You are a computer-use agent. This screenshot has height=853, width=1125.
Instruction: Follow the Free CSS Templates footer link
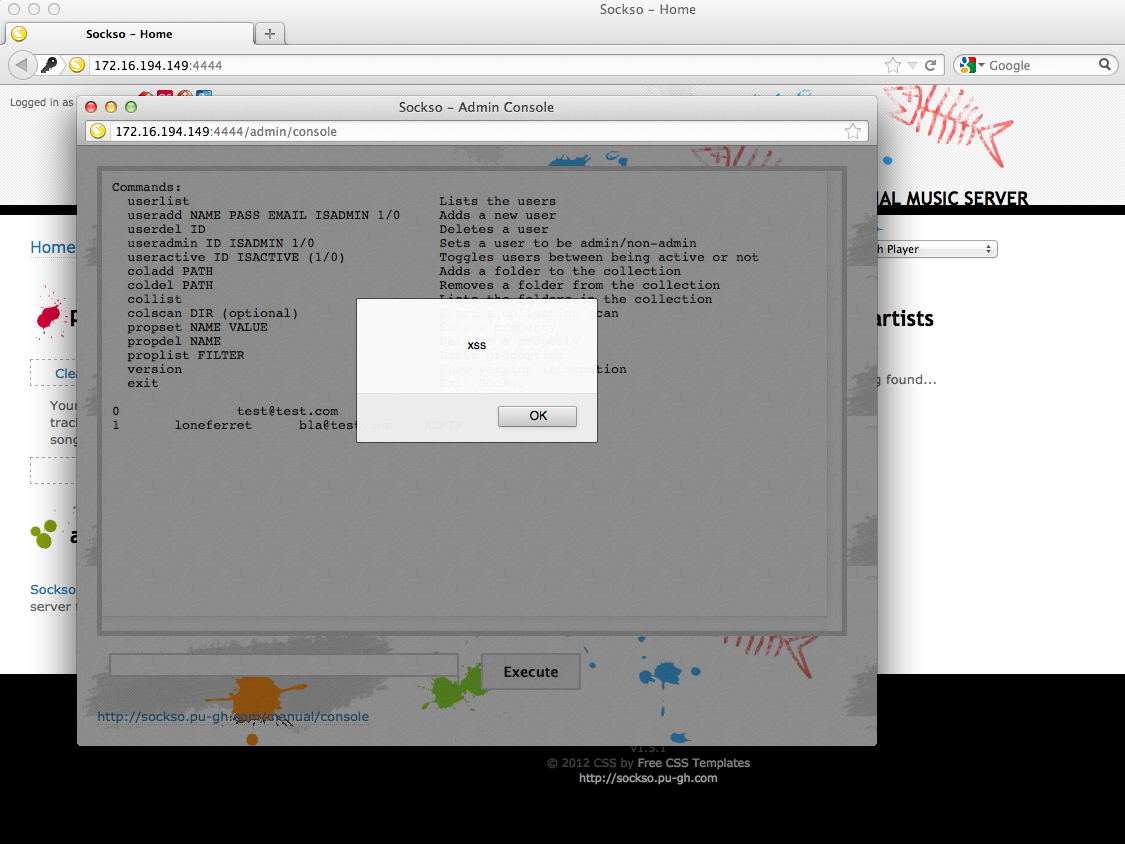coord(693,763)
